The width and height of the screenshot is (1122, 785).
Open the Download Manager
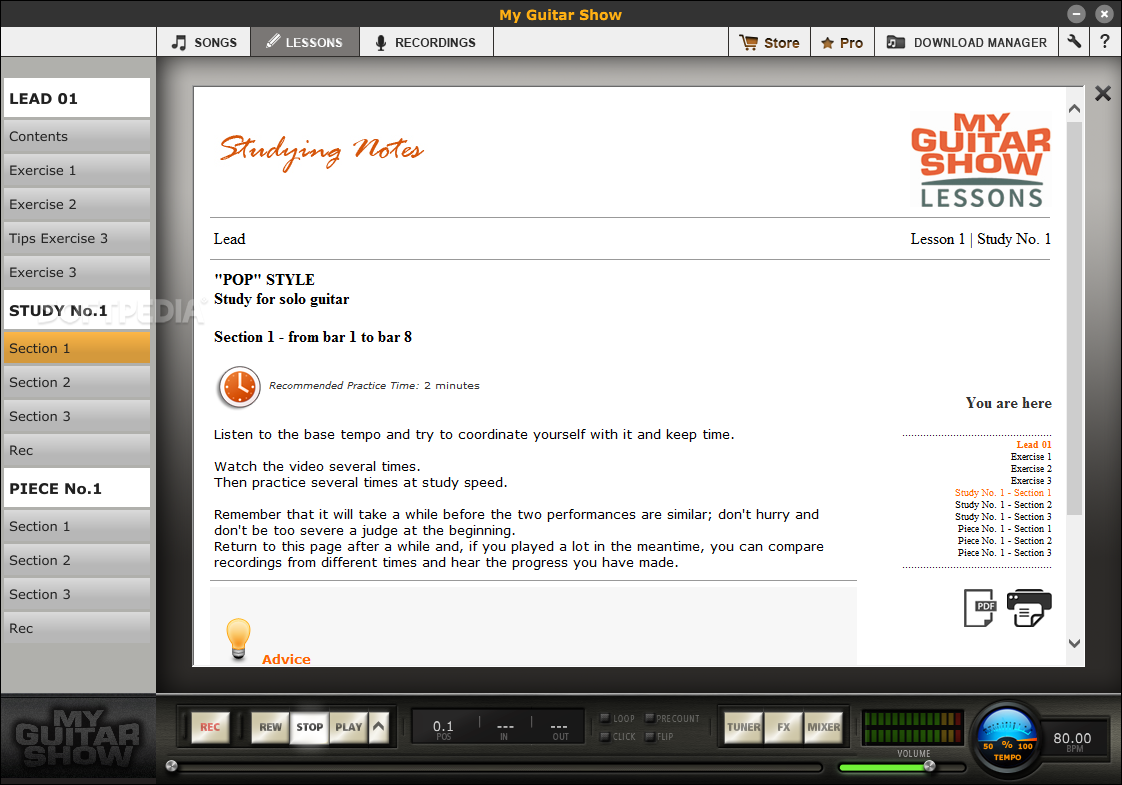click(966, 42)
